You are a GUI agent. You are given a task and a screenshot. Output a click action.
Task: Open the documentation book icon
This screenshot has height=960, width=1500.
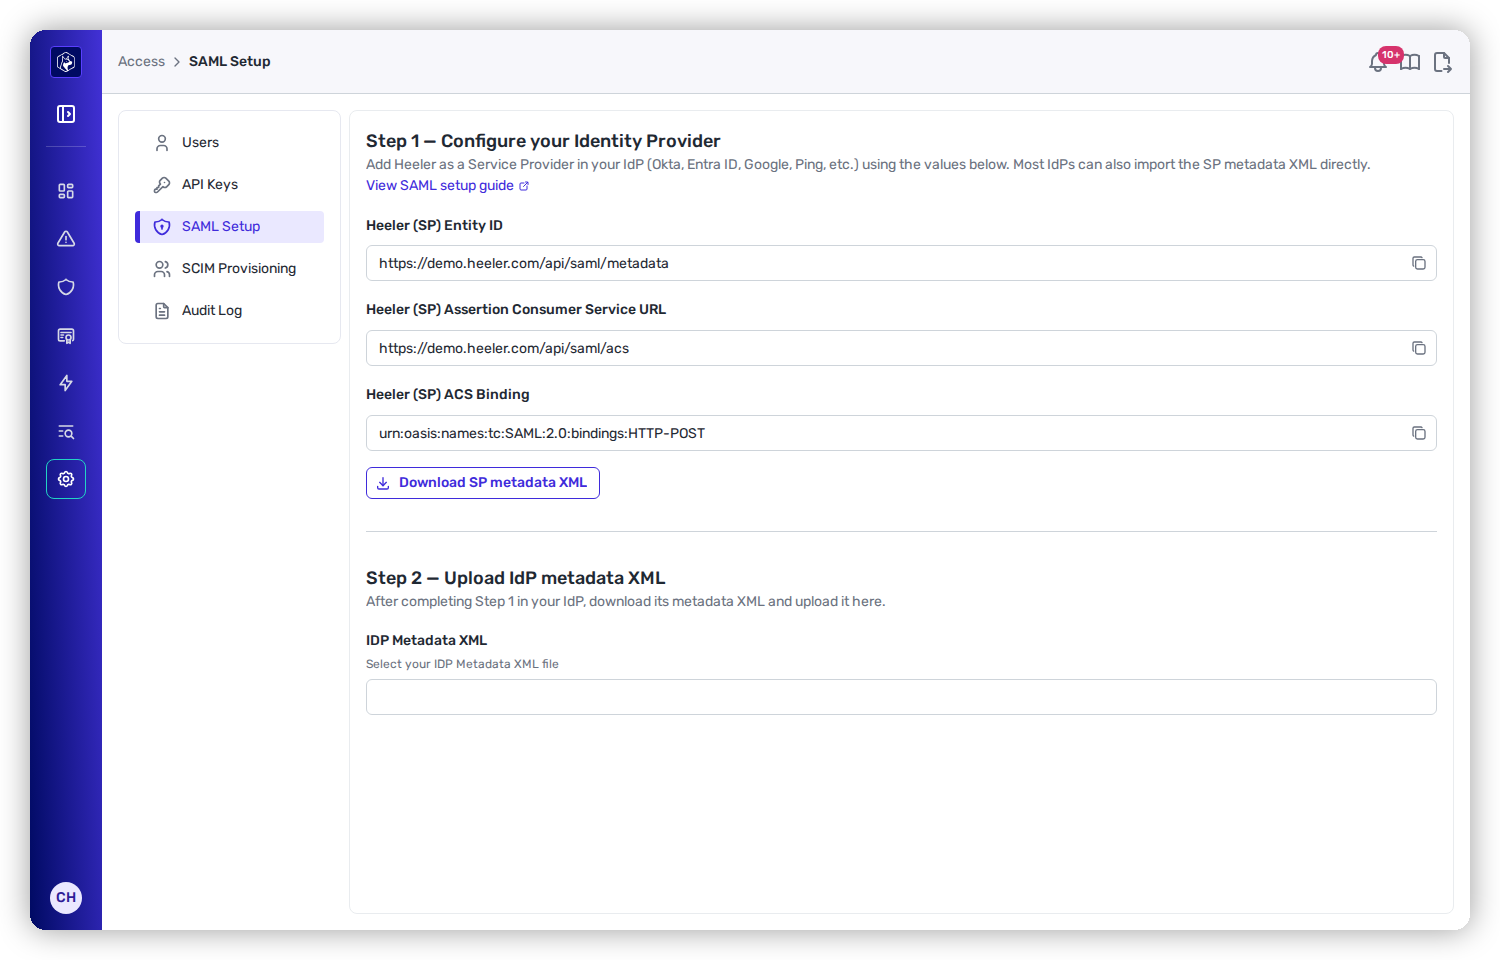click(1410, 62)
